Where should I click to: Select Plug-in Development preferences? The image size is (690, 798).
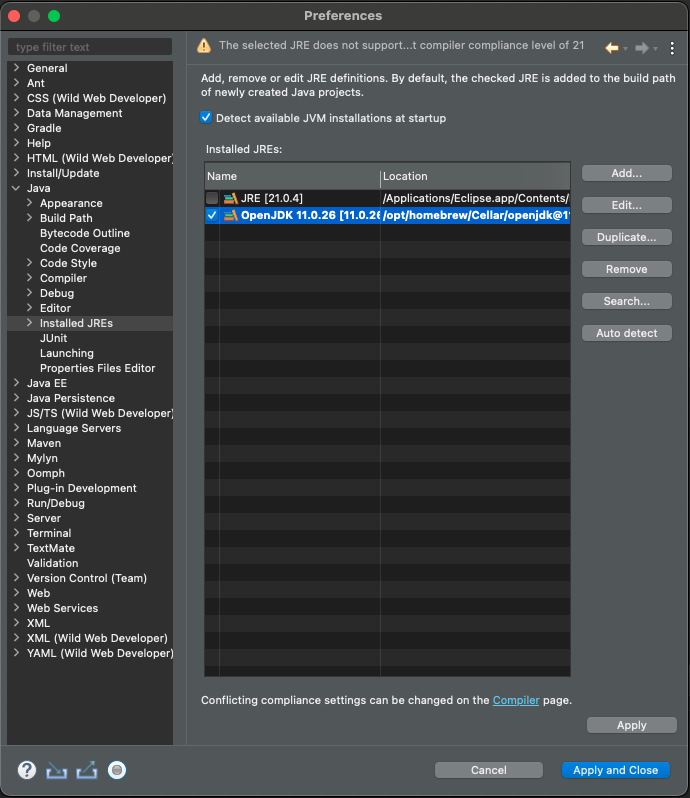tap(81, 488)
